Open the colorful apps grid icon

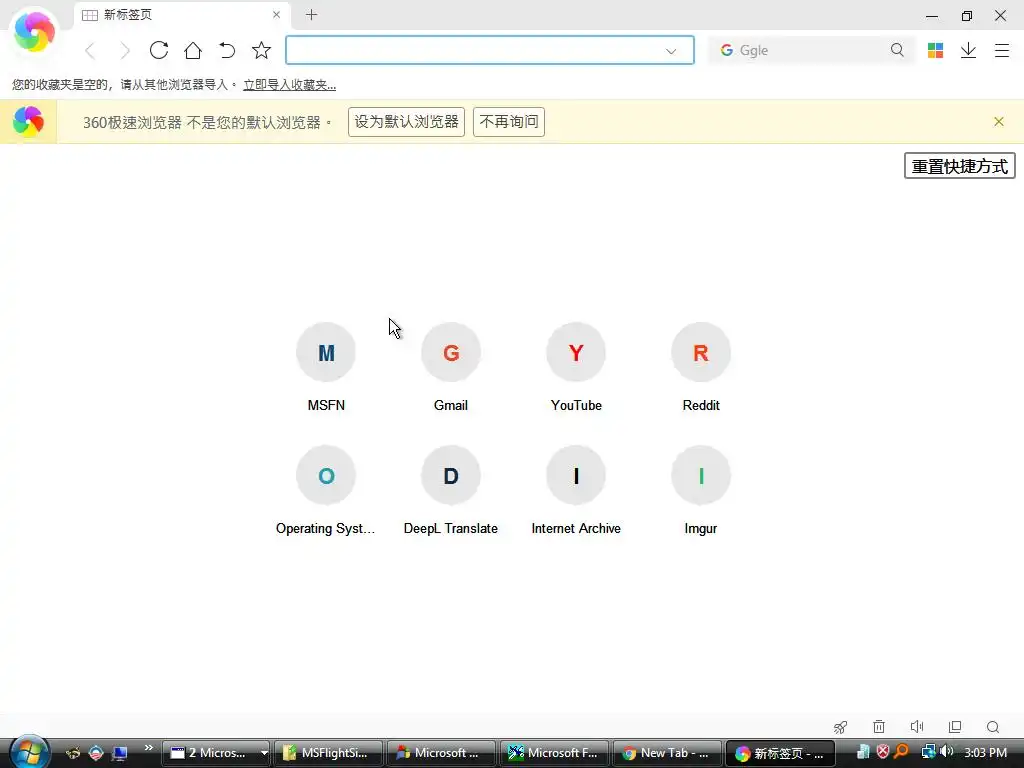pyautogui.click(x=935, y=50)
